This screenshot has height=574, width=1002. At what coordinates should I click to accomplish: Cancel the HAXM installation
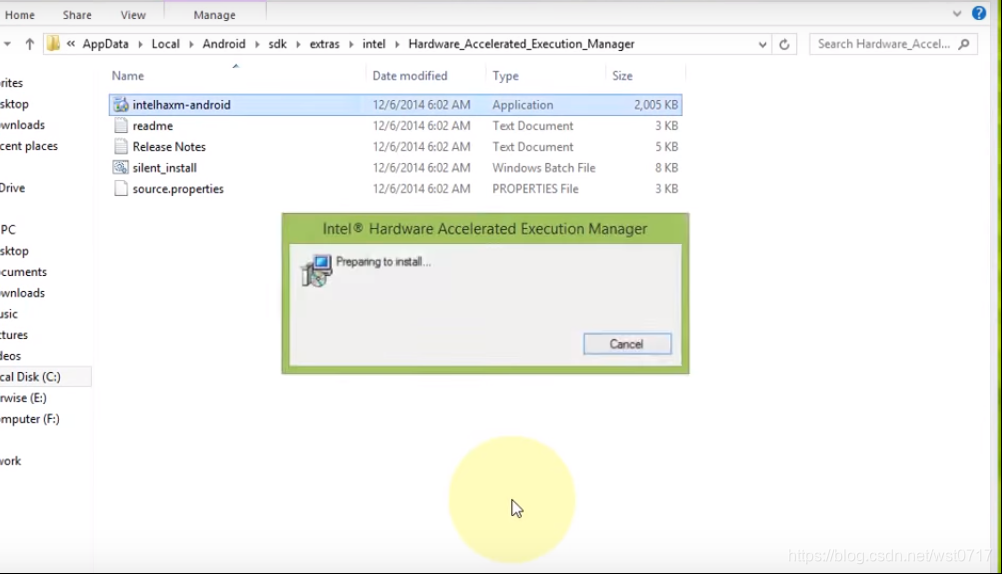[627, 344]
